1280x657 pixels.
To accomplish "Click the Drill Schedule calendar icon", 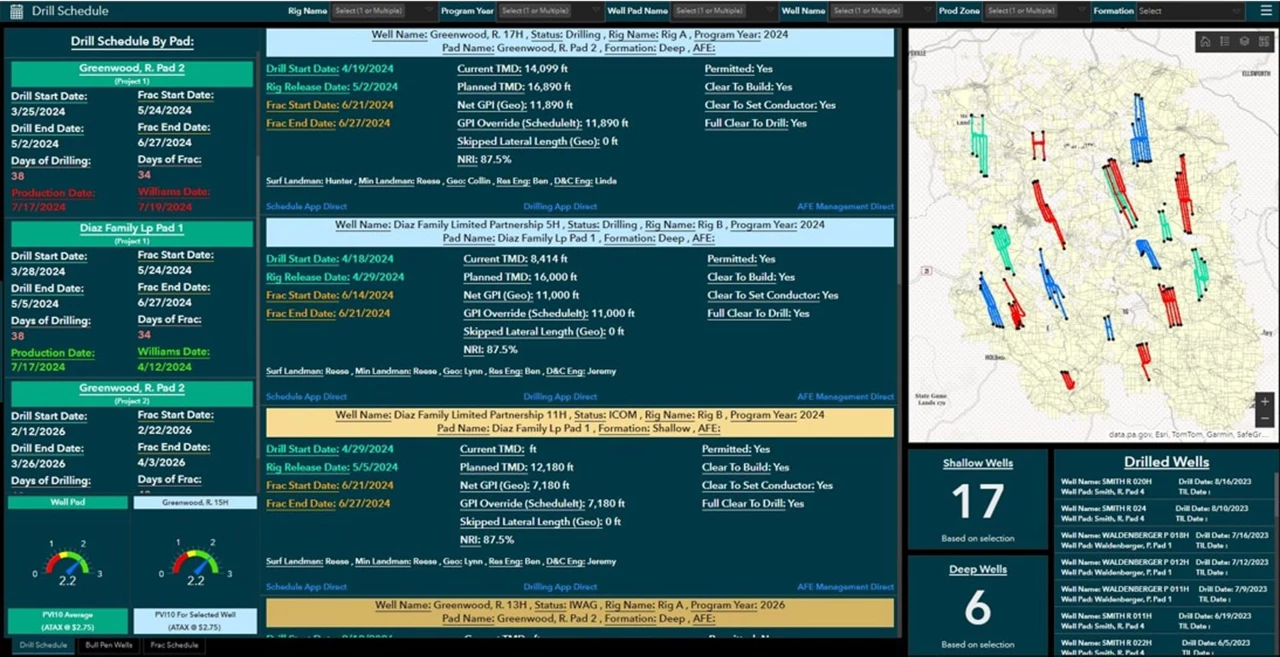I will (16, 11).
